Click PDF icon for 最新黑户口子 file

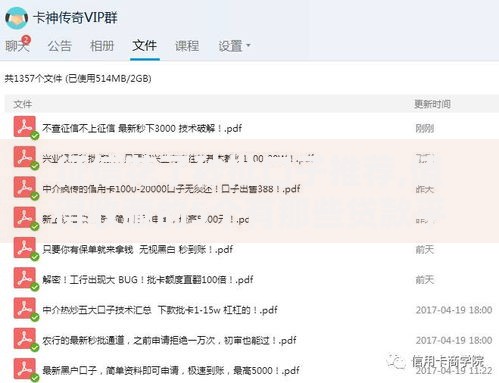click(x=25, y=369)
